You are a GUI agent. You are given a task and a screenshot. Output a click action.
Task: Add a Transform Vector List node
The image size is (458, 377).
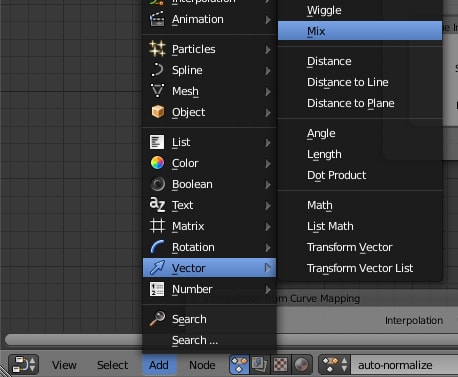(360, 268)
